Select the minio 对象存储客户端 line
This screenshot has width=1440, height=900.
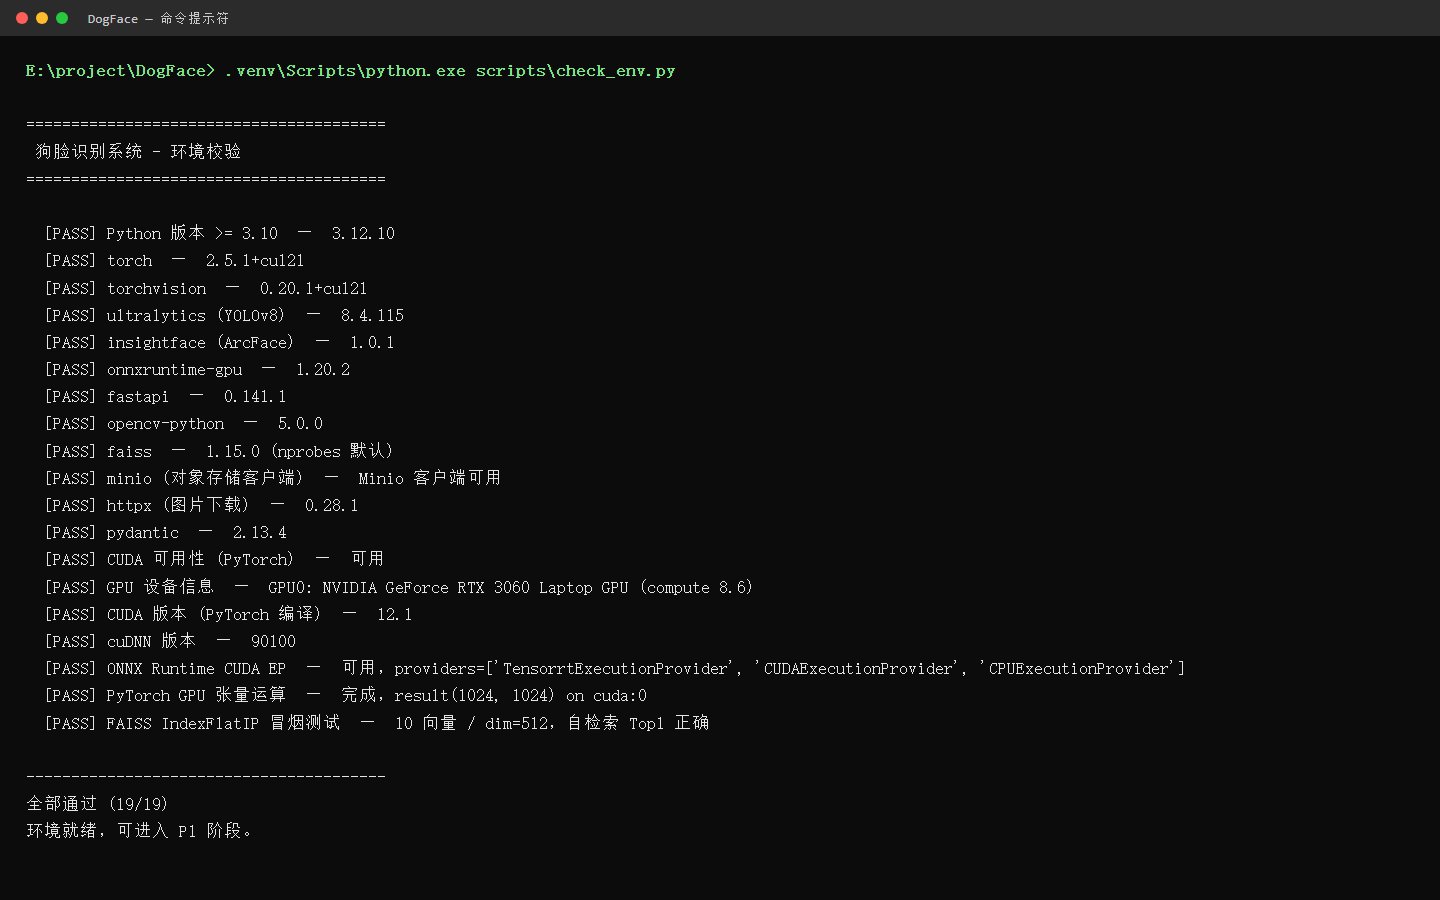[273, 478]
